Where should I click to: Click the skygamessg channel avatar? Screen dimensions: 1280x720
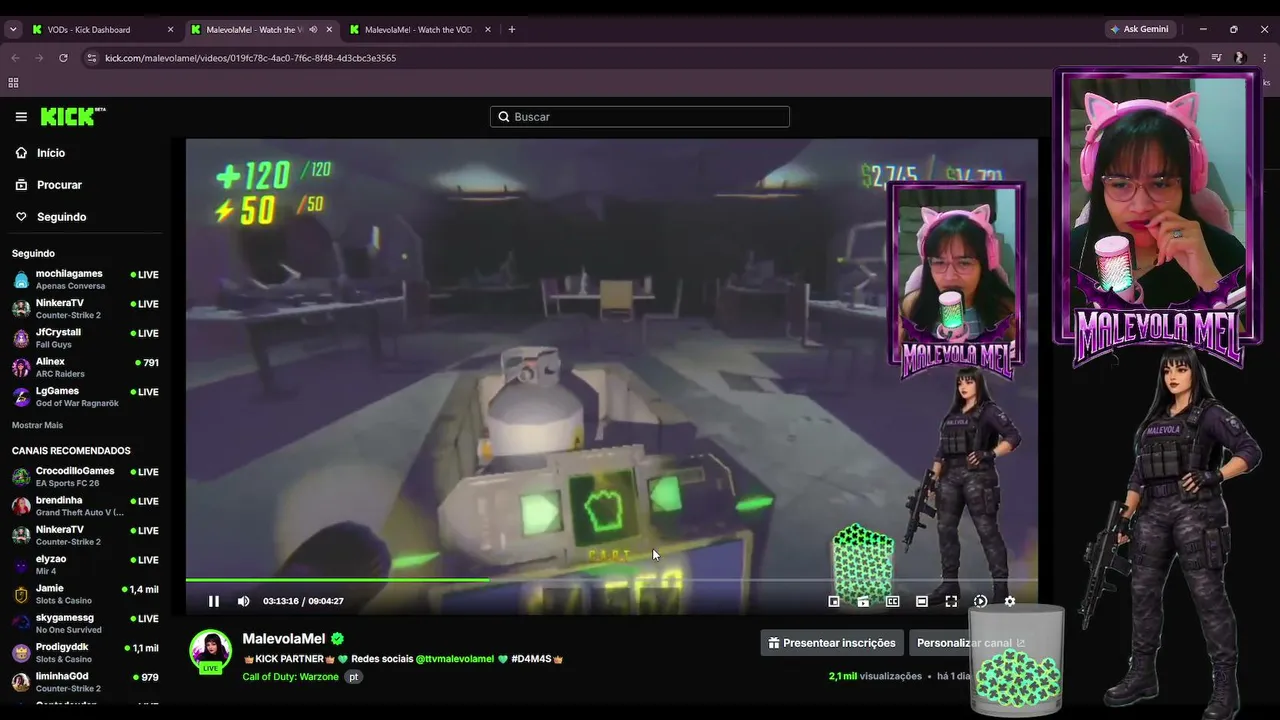pos(21,623)
